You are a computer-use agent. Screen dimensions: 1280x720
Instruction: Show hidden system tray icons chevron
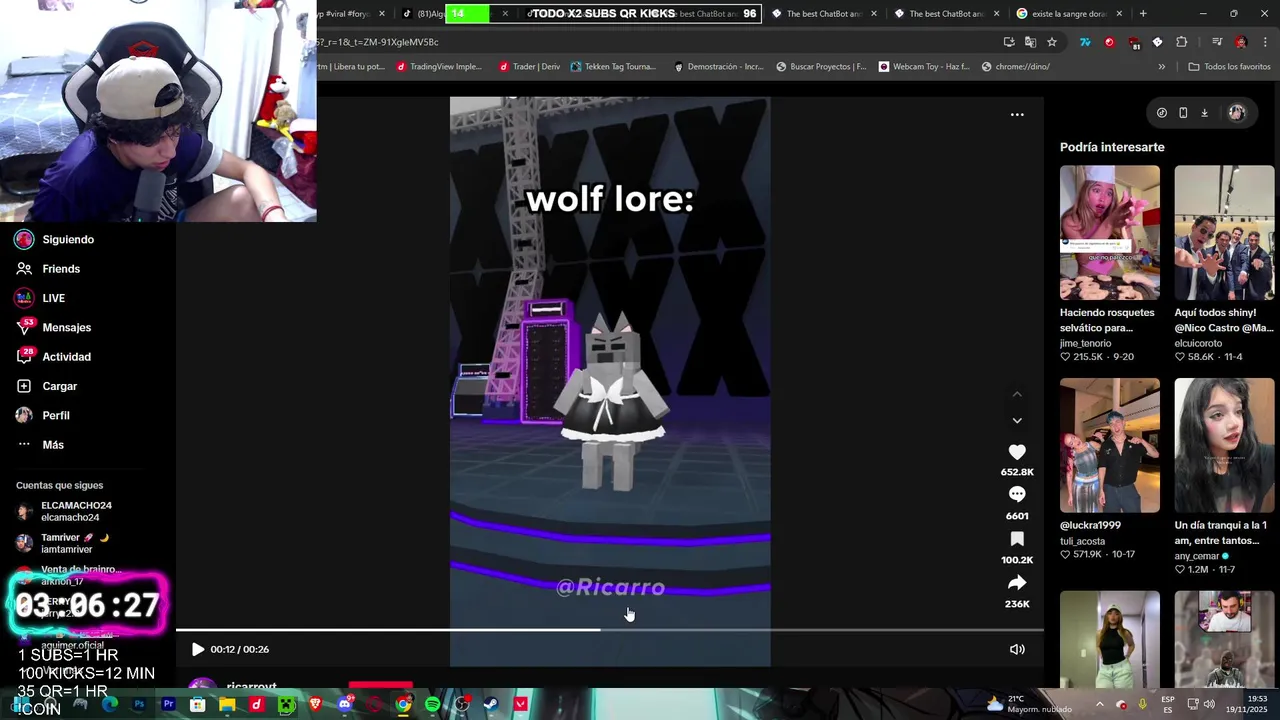[1099, 704]
